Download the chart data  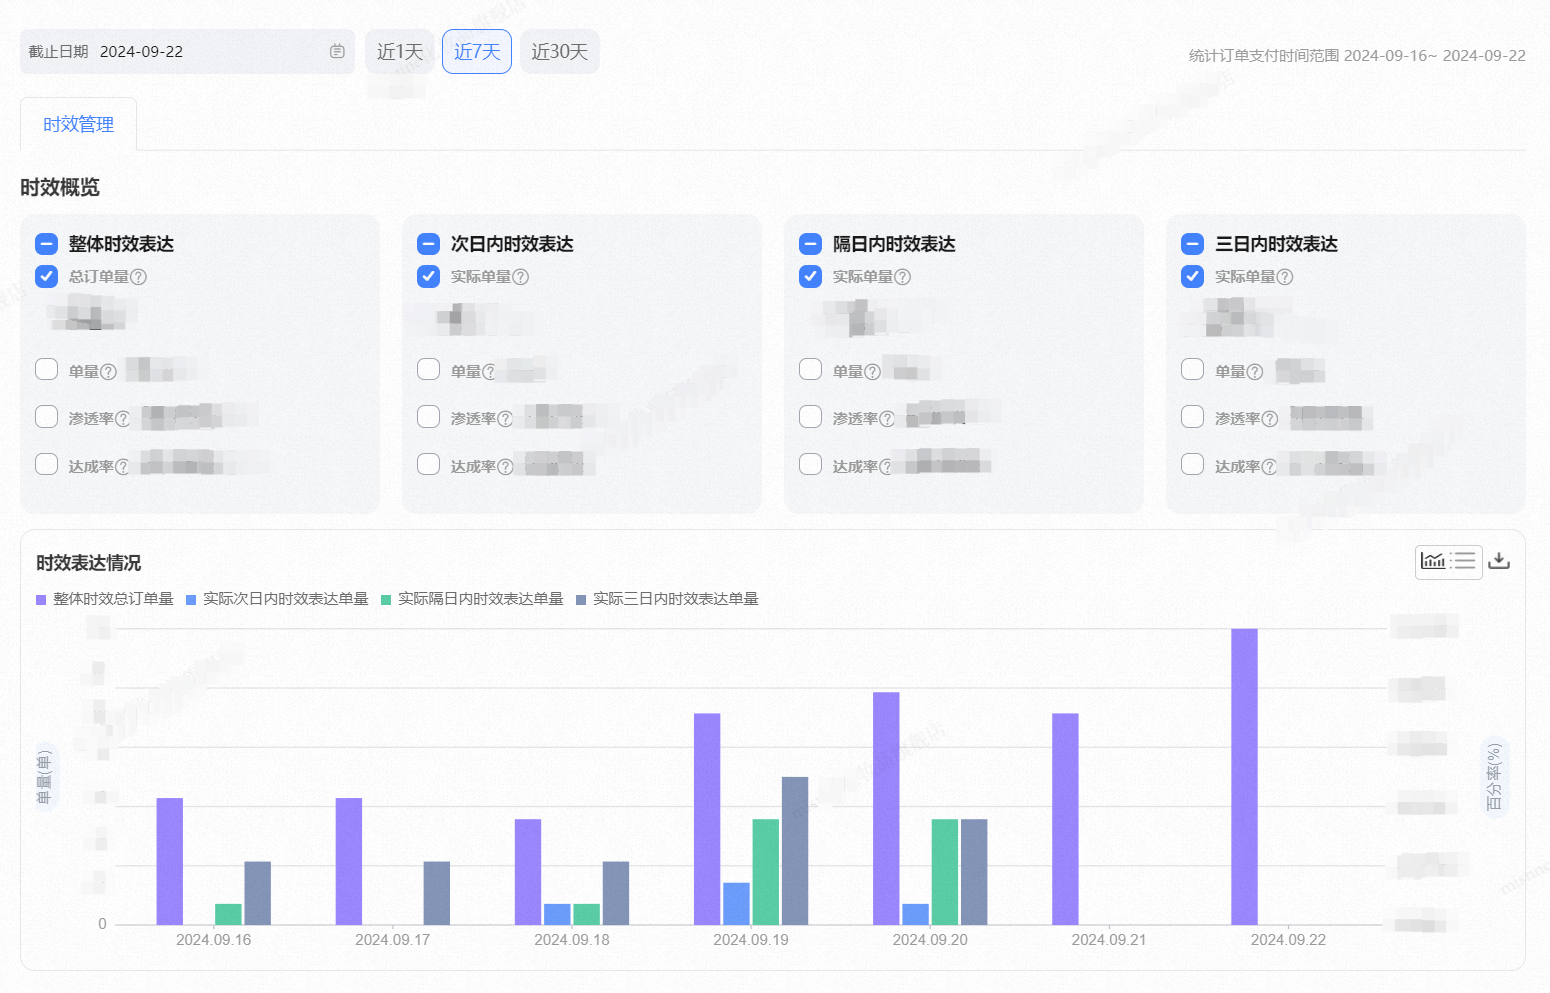pyautogui.click(x=1499, y=561)
